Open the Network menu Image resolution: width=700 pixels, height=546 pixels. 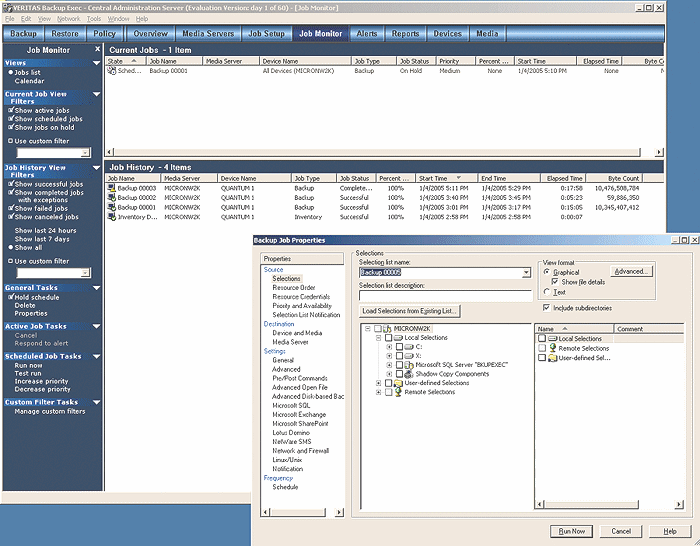tap(68, 19)
